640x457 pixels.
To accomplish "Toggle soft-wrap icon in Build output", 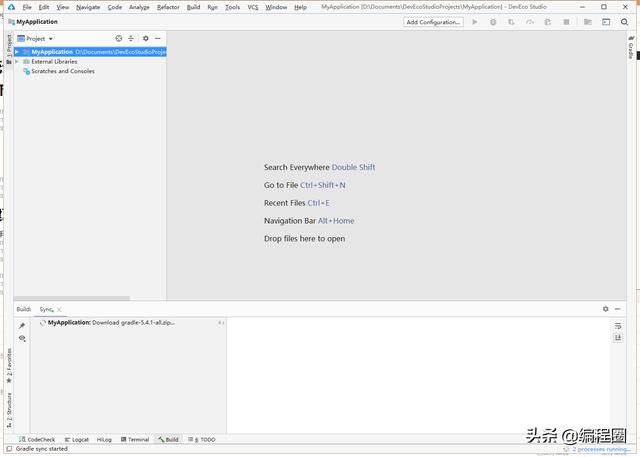I will pyautogui.click(x=618, y=326).
